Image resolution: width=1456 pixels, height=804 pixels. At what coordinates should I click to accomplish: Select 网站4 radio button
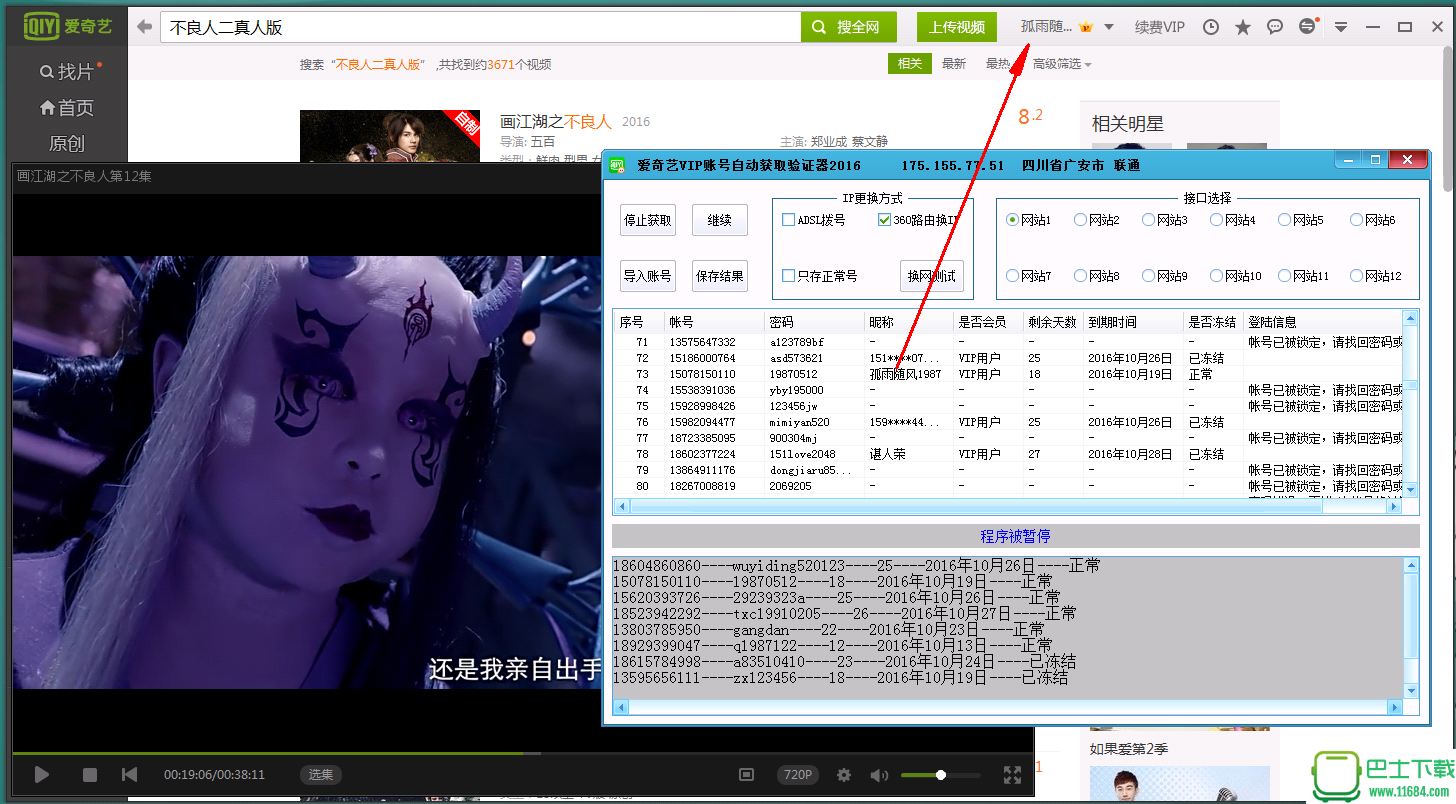pyautogui.click(x=1216, y=220)
